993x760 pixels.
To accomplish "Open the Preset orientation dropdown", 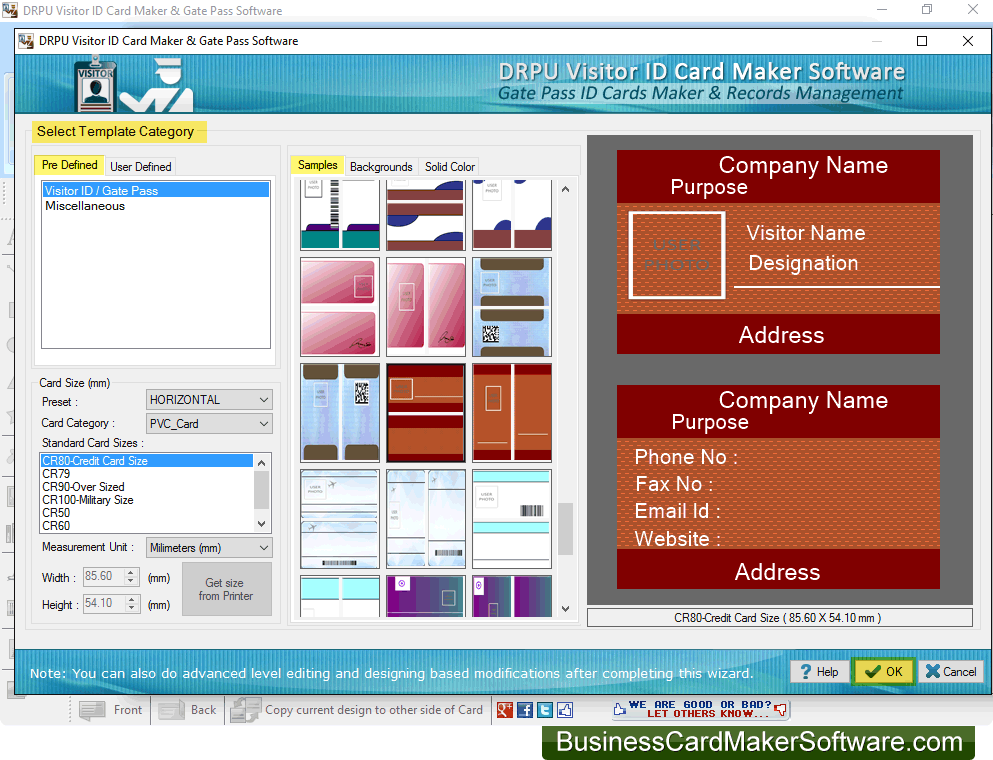I will click(209, 400).
